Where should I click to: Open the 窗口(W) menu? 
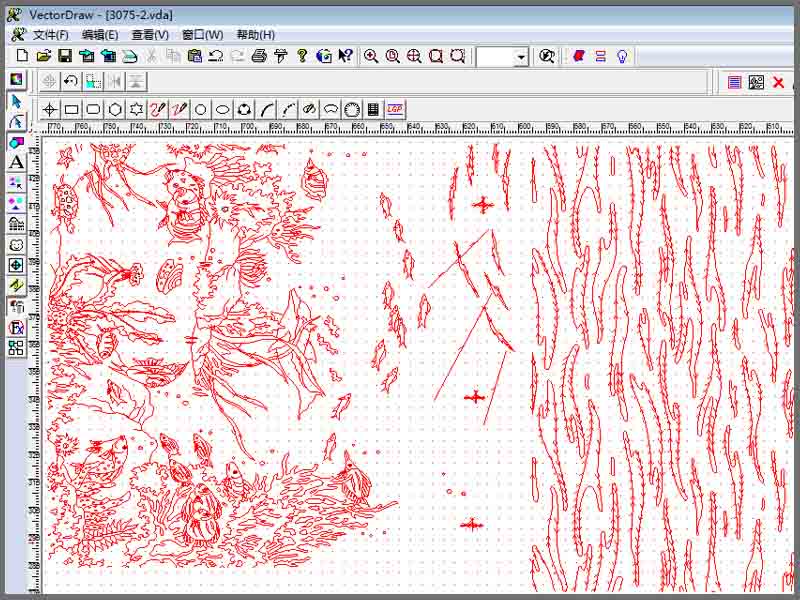[x=203, y=35]
